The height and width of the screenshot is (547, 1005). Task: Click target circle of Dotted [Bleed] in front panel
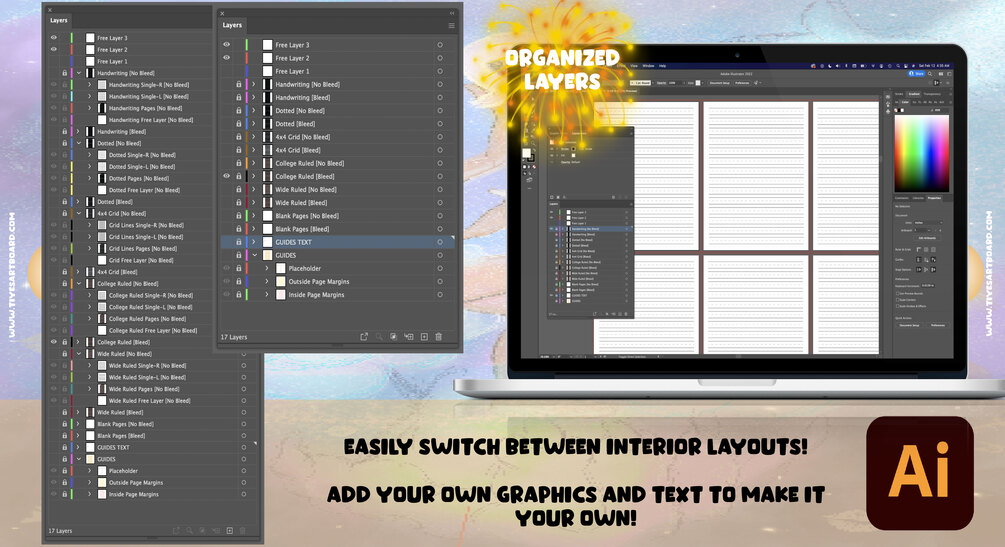pyautogui.click(x=440, y=124)
